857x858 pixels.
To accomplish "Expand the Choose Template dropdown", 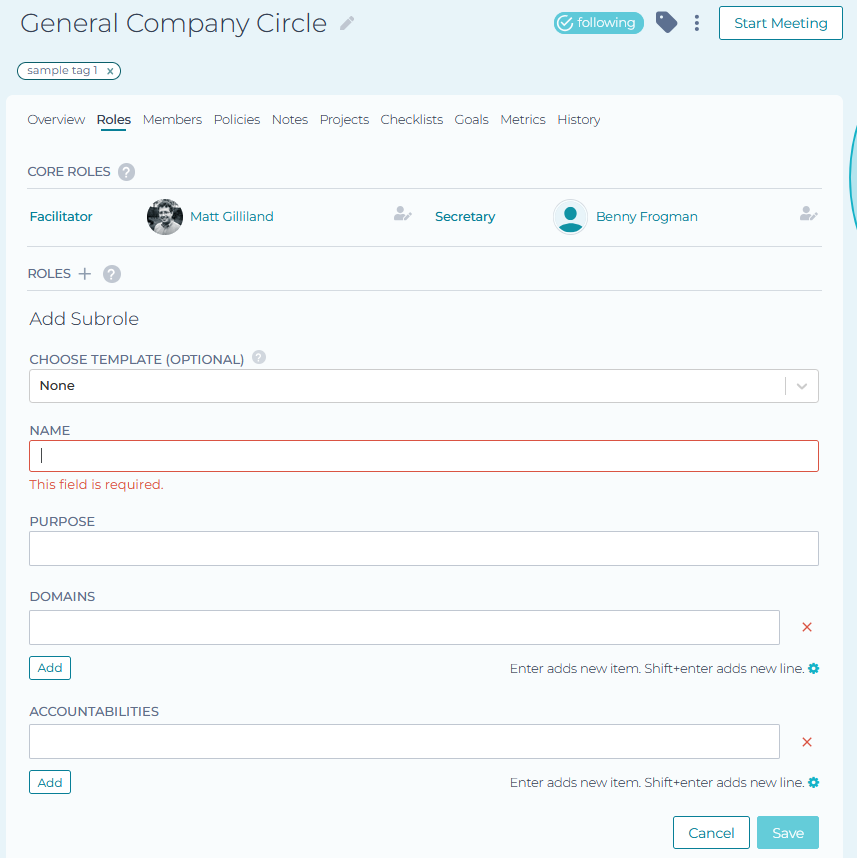I will [802, 386].
